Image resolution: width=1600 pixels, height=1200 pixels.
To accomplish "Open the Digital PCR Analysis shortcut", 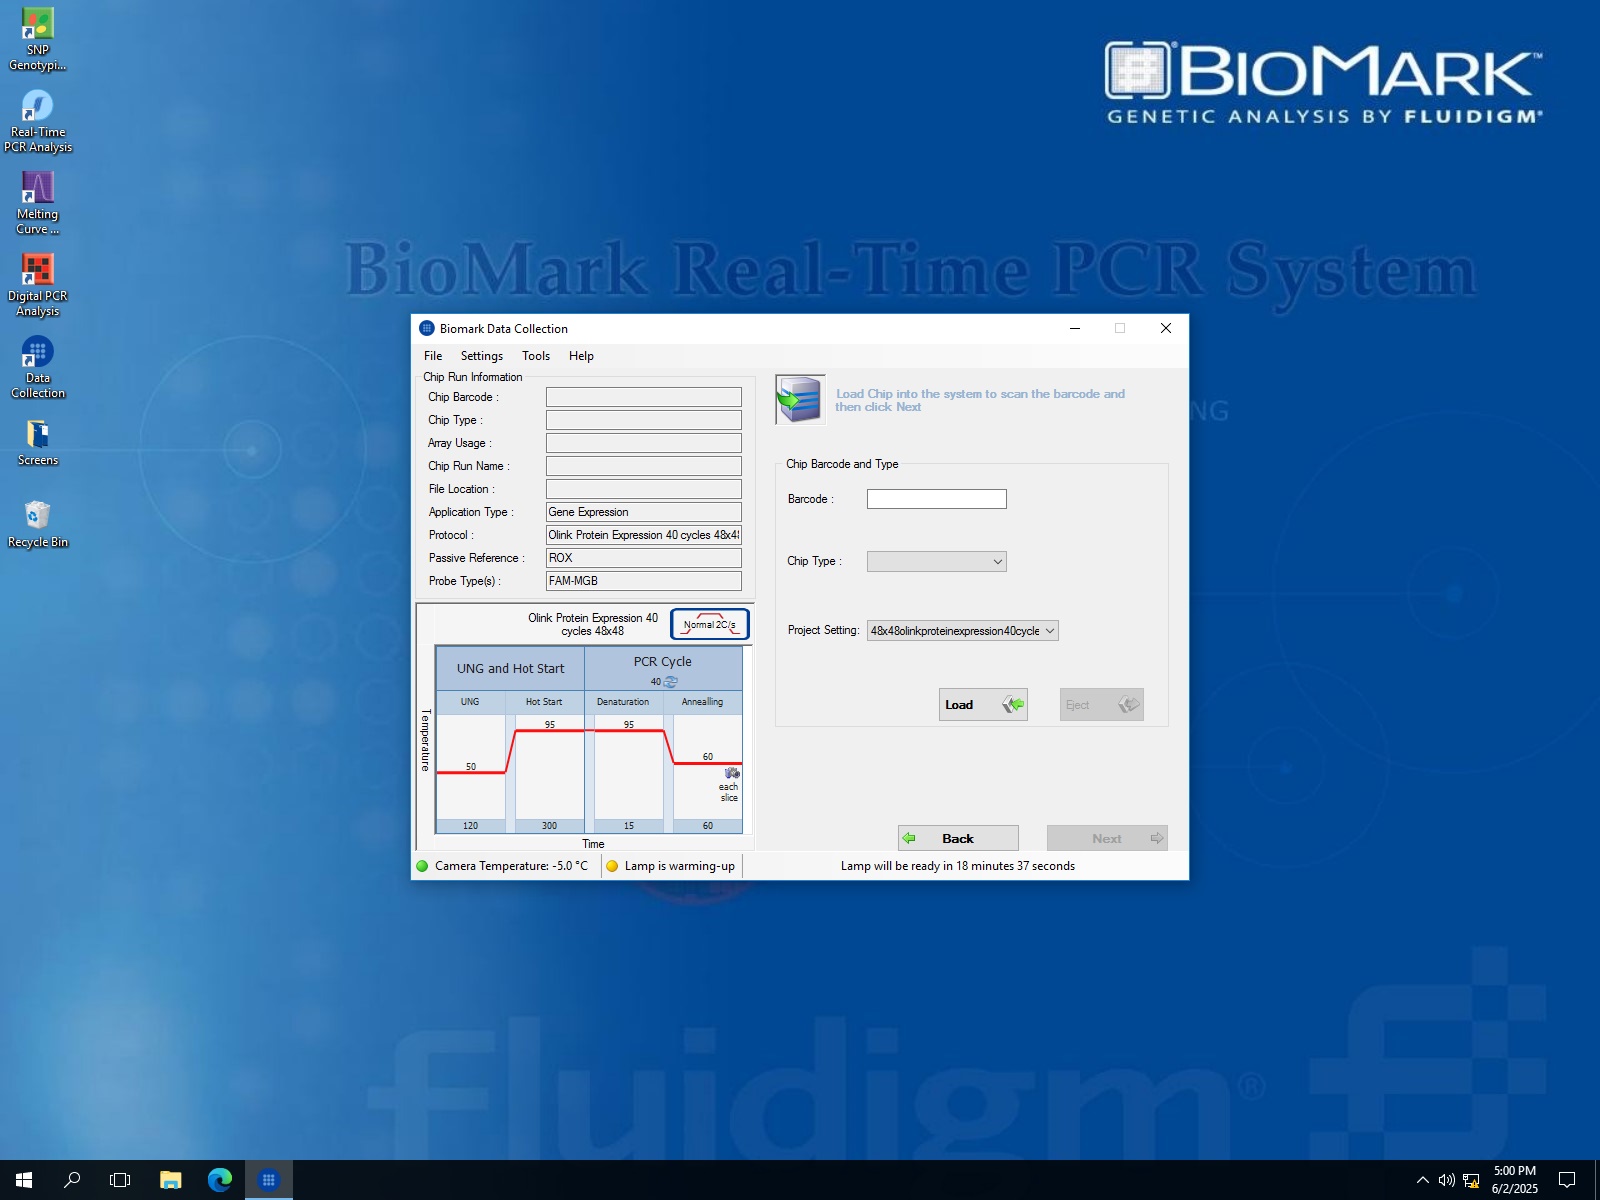I will click(x=37, y=268).
